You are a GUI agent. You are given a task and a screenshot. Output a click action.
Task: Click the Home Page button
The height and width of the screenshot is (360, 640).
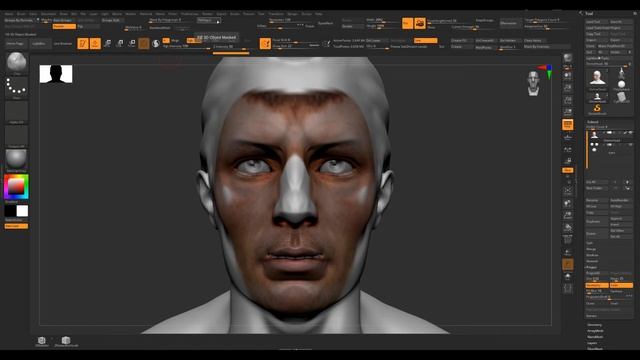[15, 43]
